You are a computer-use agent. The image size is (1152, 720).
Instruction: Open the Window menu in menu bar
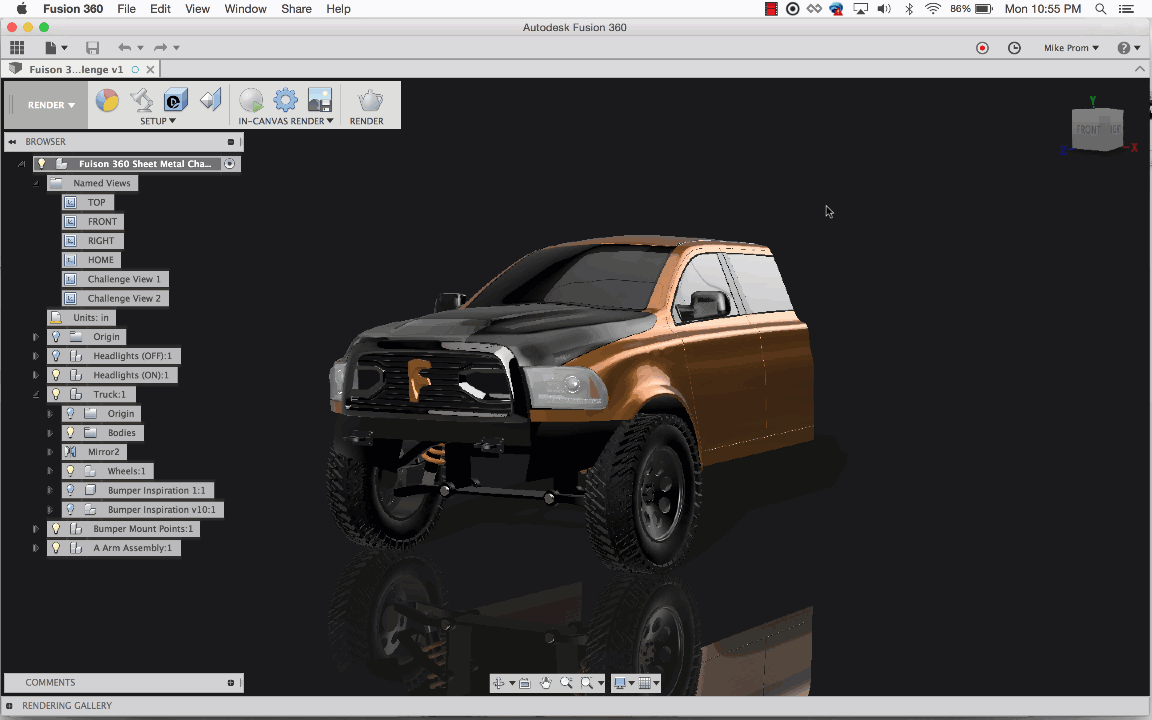(x=245, y=9)
